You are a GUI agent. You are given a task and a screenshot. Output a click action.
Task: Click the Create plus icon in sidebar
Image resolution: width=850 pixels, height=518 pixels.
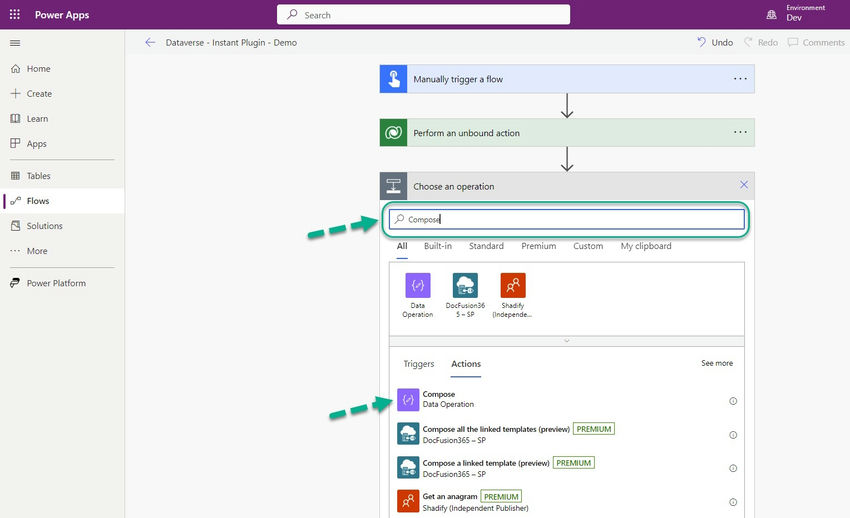(x=15, y=93)
